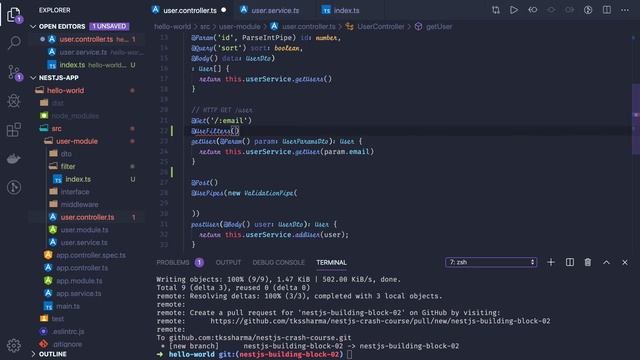Viewport: 640px width, 360px height.
Task: Click the UserController breadcrumb
Action: [x=380, y=27]
